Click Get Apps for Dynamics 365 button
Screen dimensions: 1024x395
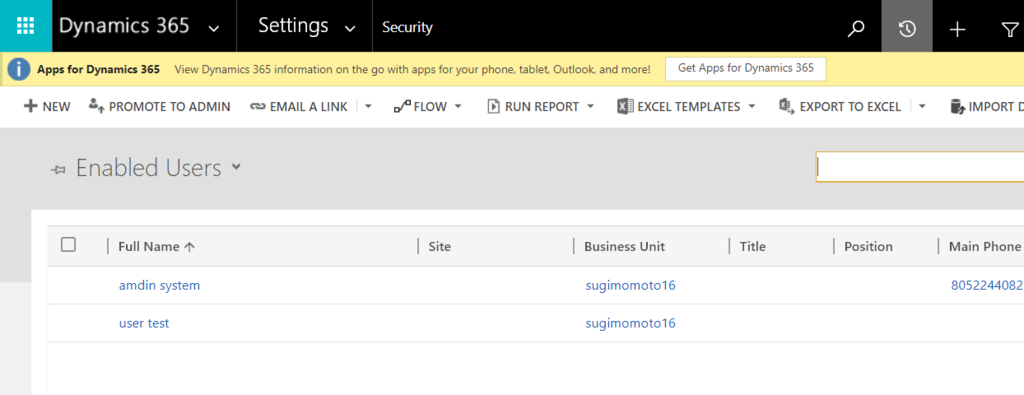(746, 69)
